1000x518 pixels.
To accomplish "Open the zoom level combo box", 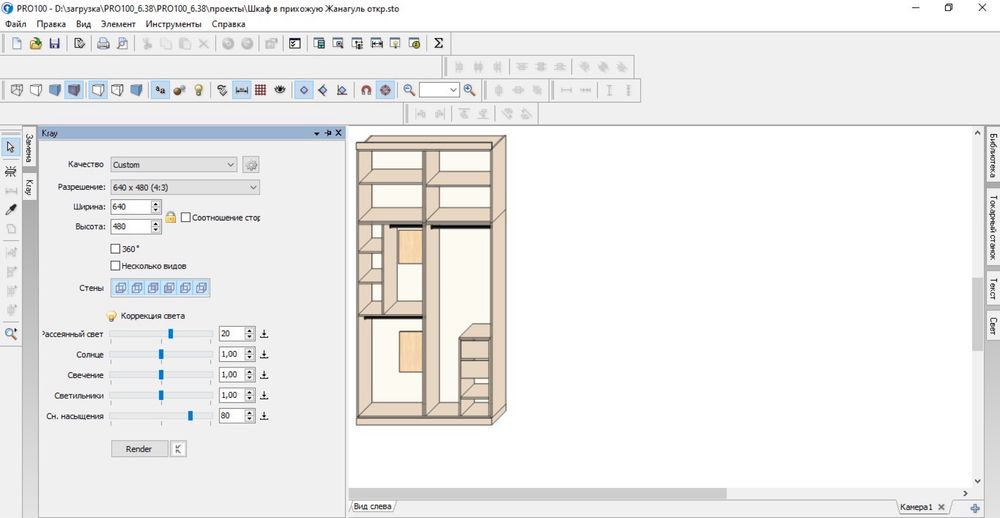I will coord(439,90).
